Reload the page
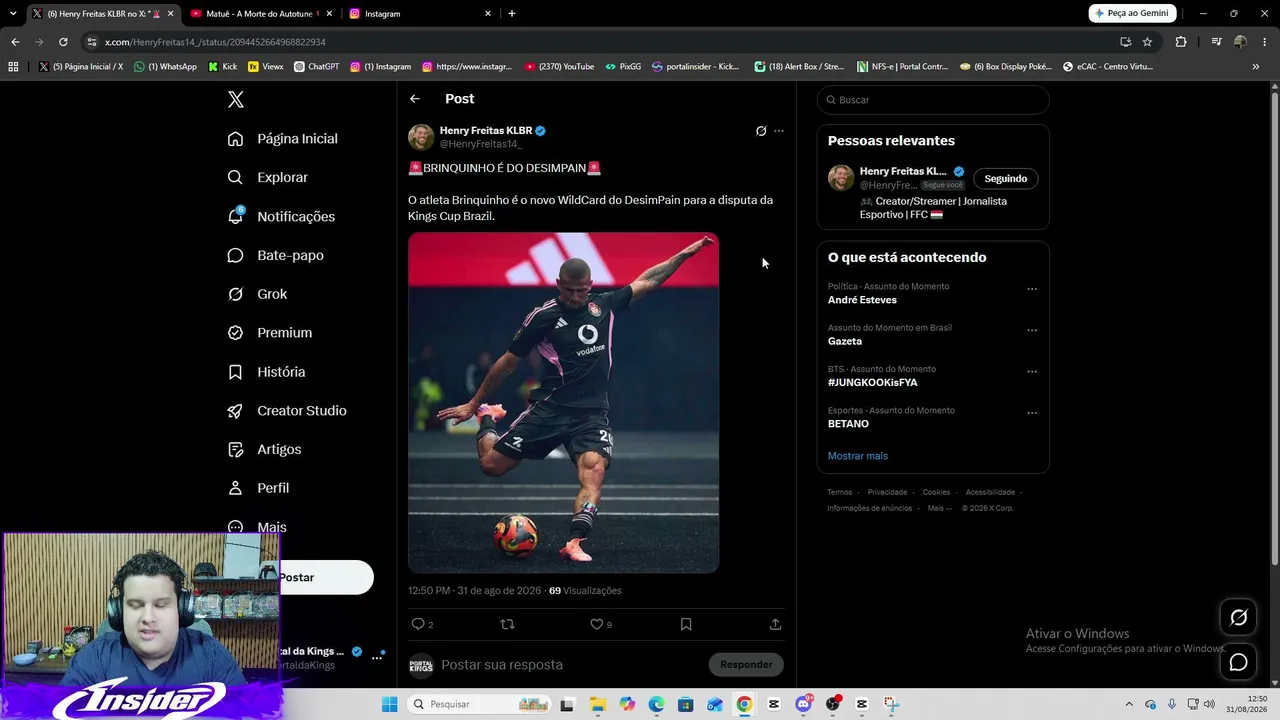This screenshot has width=1280, height=720. [x=63, y=42]
